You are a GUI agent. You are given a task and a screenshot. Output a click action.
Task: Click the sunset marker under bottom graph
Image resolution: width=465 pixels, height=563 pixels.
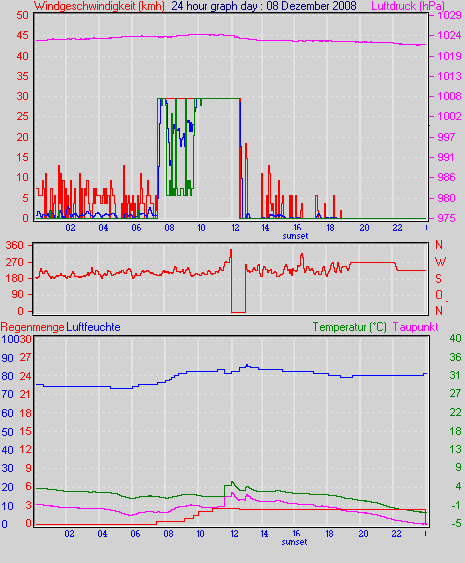click(294, 542)
